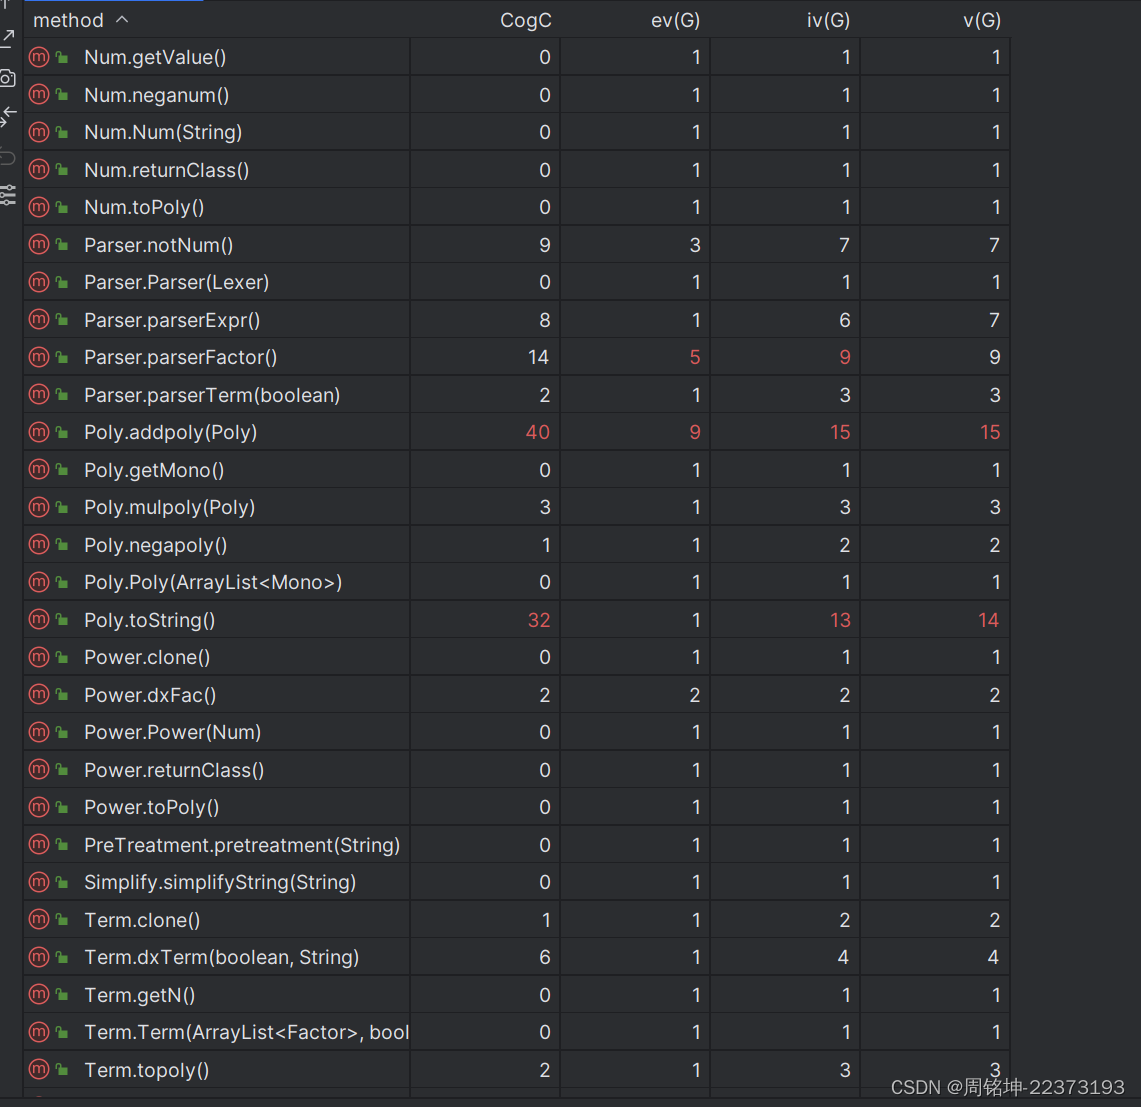Click v(G) value 15 for Poly.addpoly
The width and height of the screenshot is (1141, 1107).
click(x=990, y=432)
